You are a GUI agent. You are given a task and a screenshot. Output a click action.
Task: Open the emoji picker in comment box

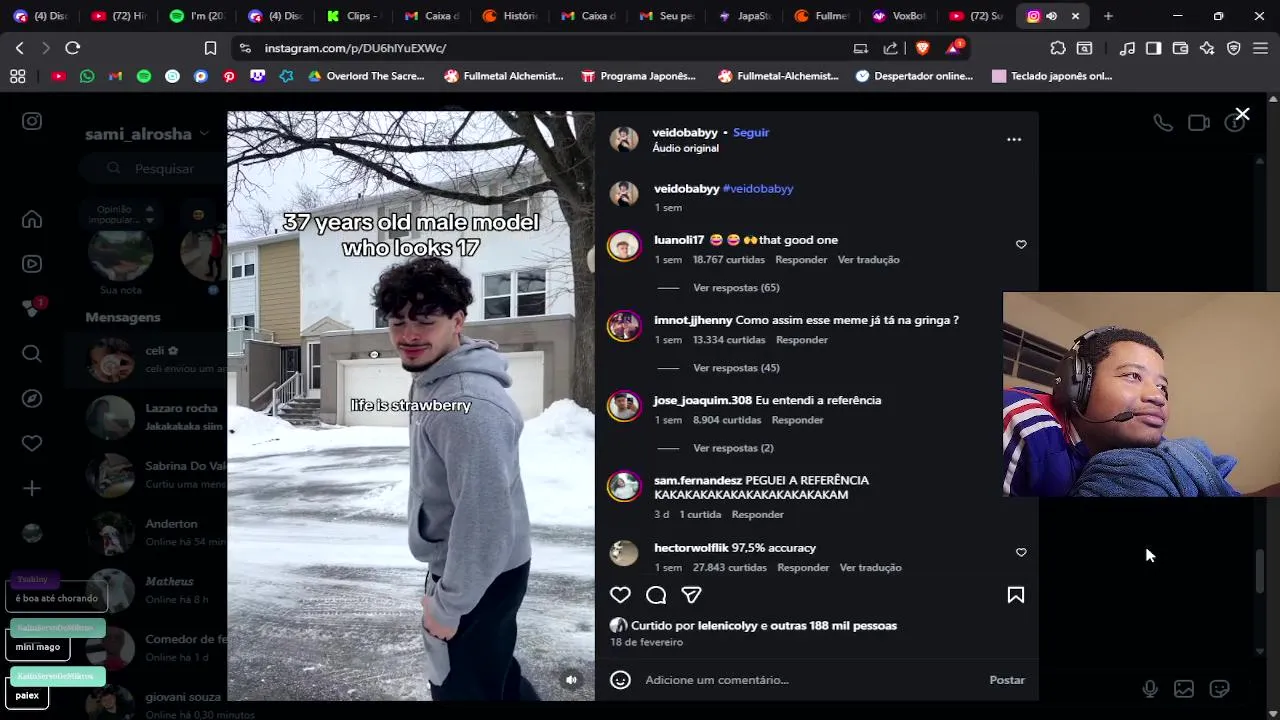(620, 680)
